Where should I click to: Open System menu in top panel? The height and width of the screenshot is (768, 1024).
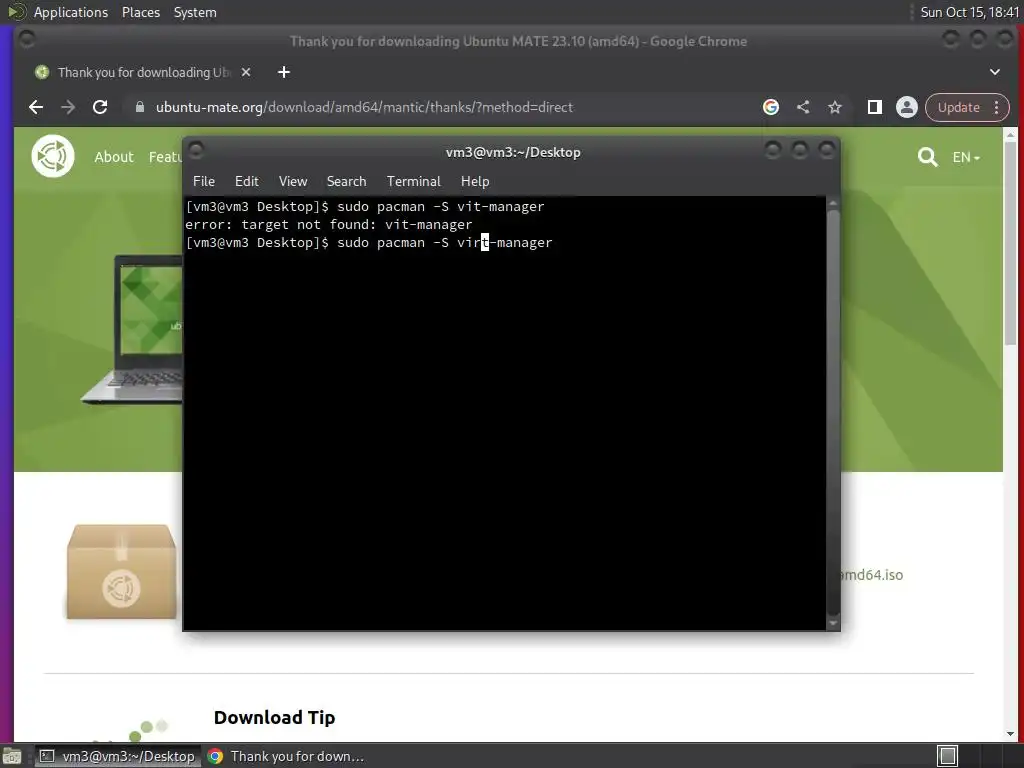click(x=195, y=12)
